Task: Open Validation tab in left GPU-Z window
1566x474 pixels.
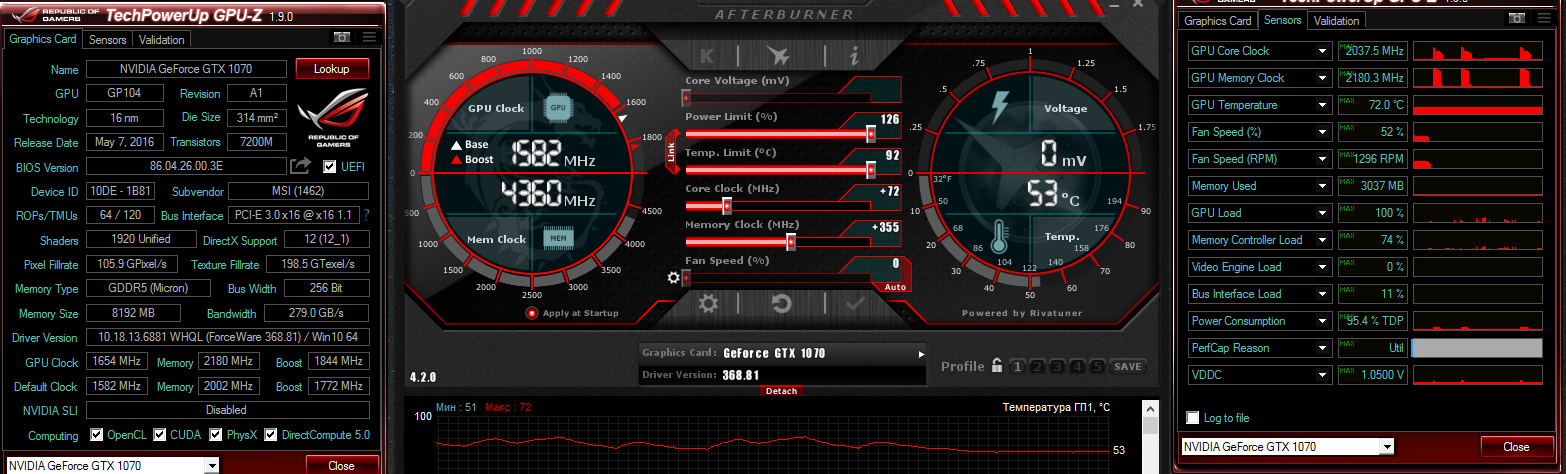Action: point(161,40)
